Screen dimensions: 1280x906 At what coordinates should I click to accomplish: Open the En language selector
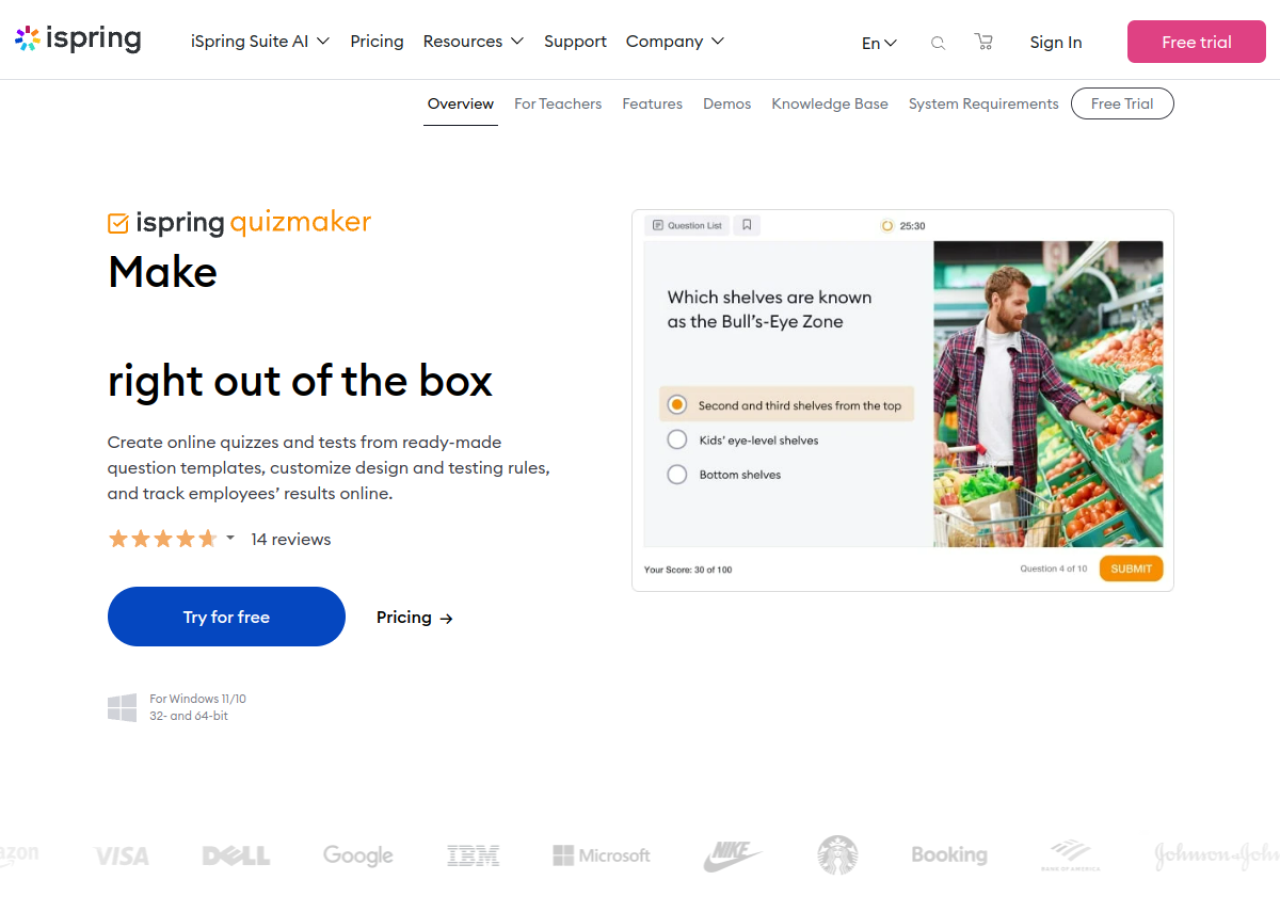(x=879, y=43)
